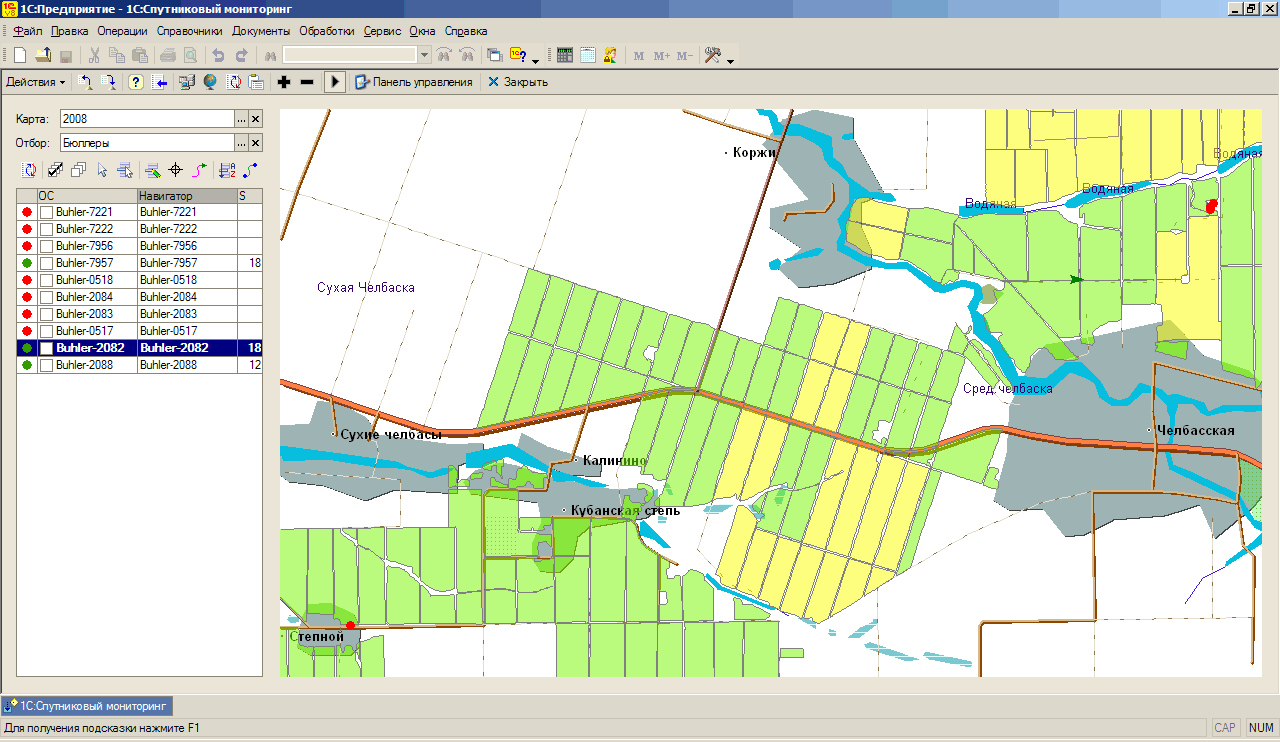The width and height of the screenshot is (1280, 742).
Task: Click the A-Z sort list icon
Action: (x=227, y=170)
